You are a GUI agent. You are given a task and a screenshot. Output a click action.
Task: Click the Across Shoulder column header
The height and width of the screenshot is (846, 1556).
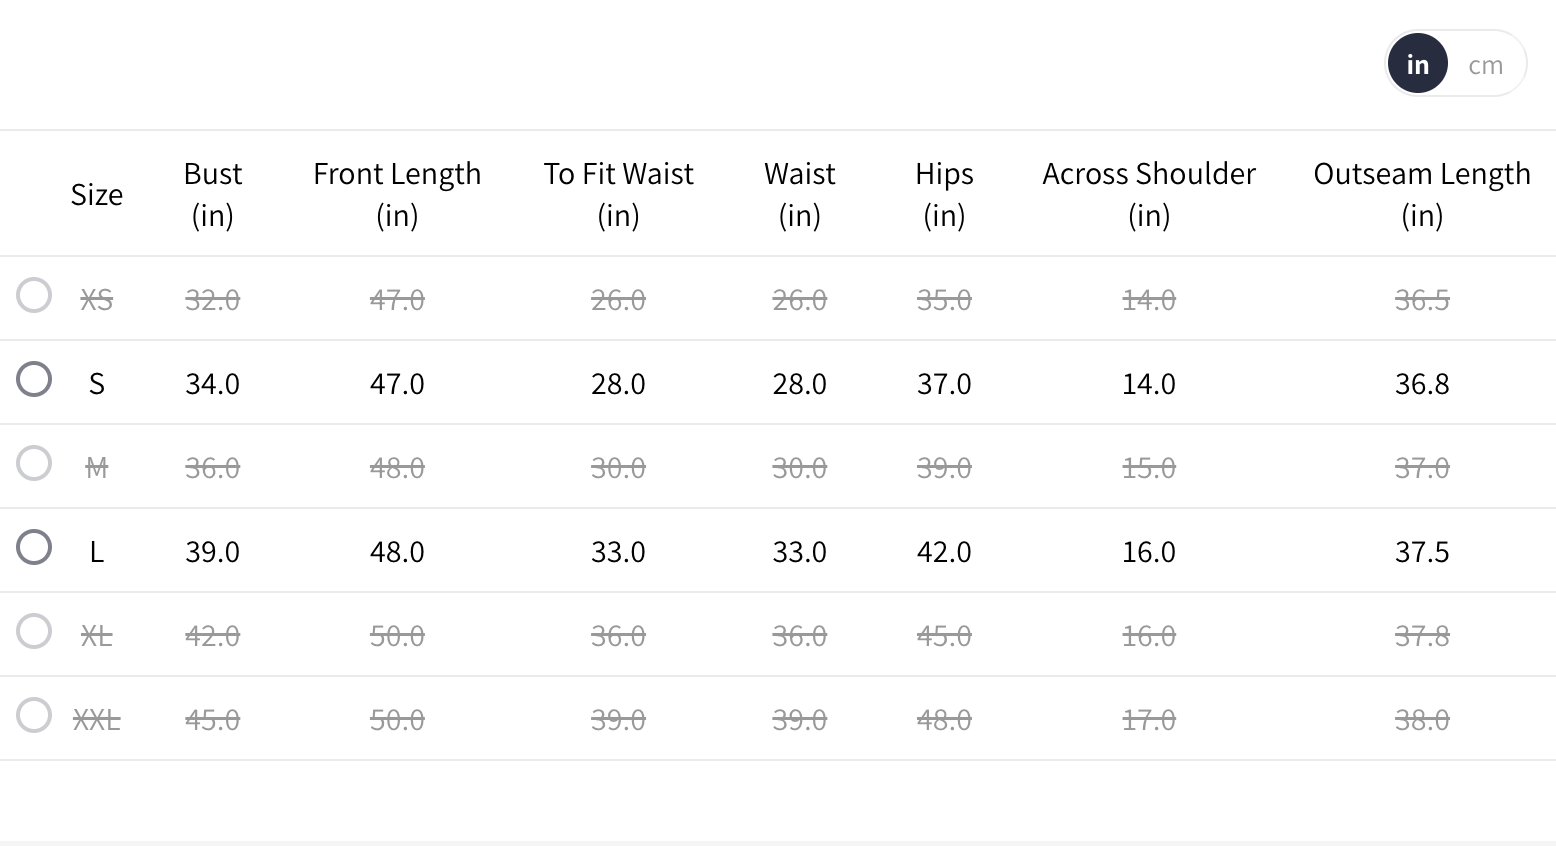click(1149, 195)
